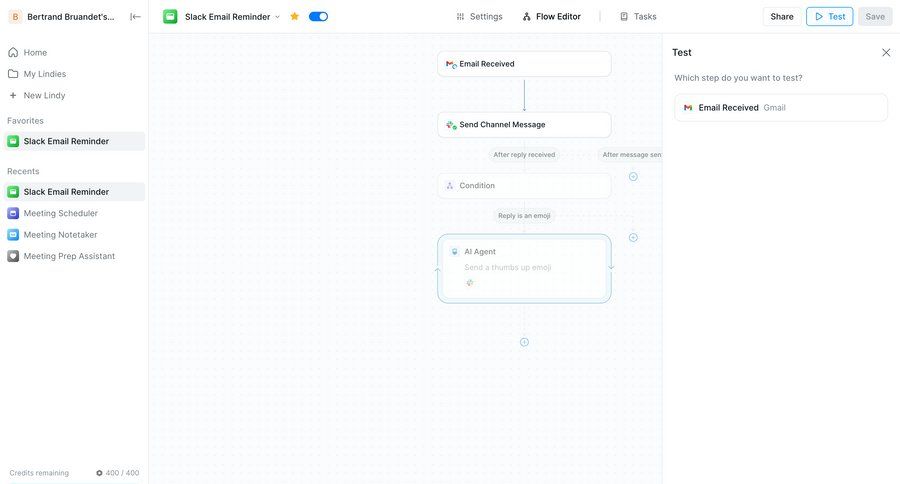Viewport: 900px width, 484px height.
Task: Click the credits remaining counter 400 / 400
Action: click(117, 473)
